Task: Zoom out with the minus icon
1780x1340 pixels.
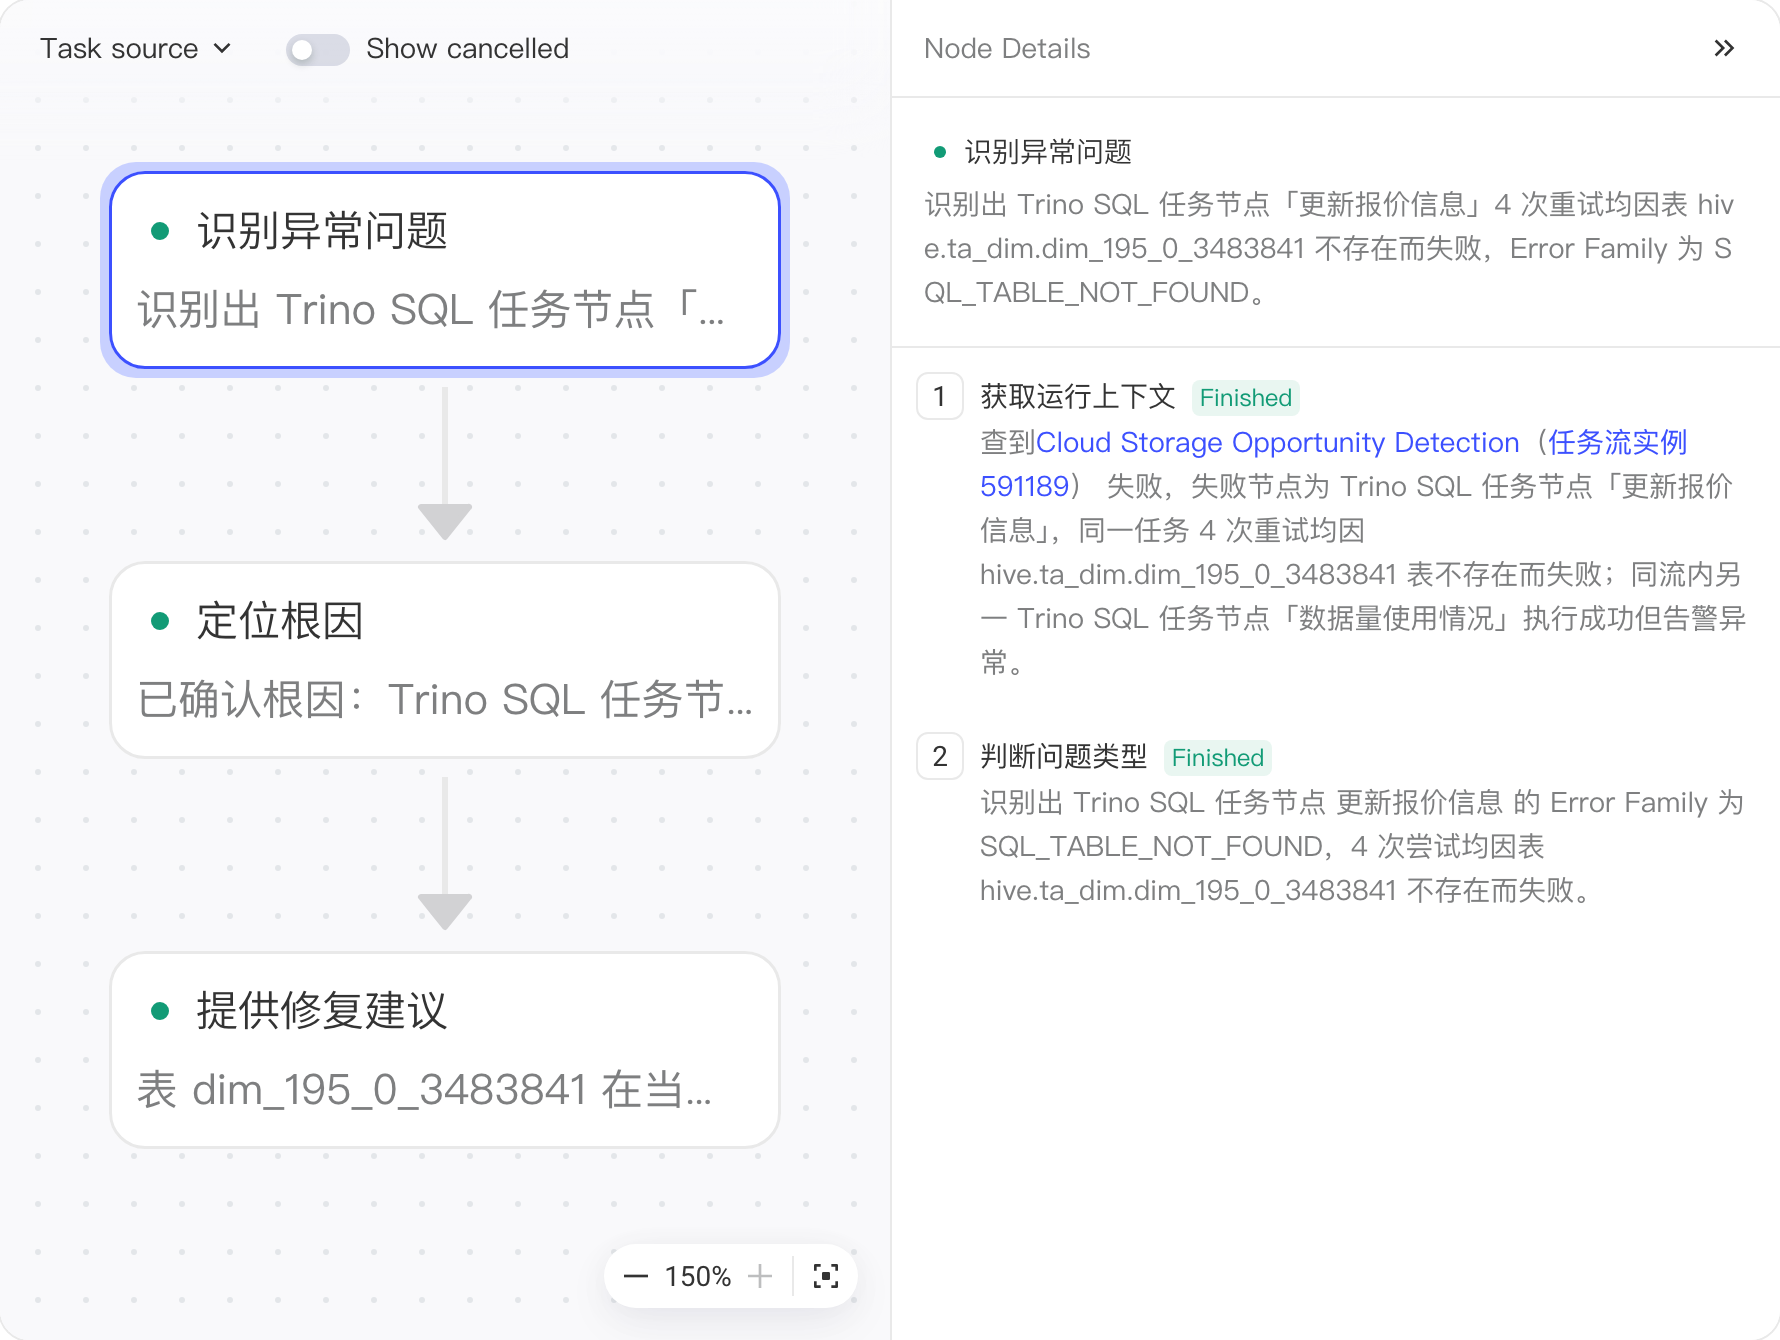Action: [x=635, y=1276]
